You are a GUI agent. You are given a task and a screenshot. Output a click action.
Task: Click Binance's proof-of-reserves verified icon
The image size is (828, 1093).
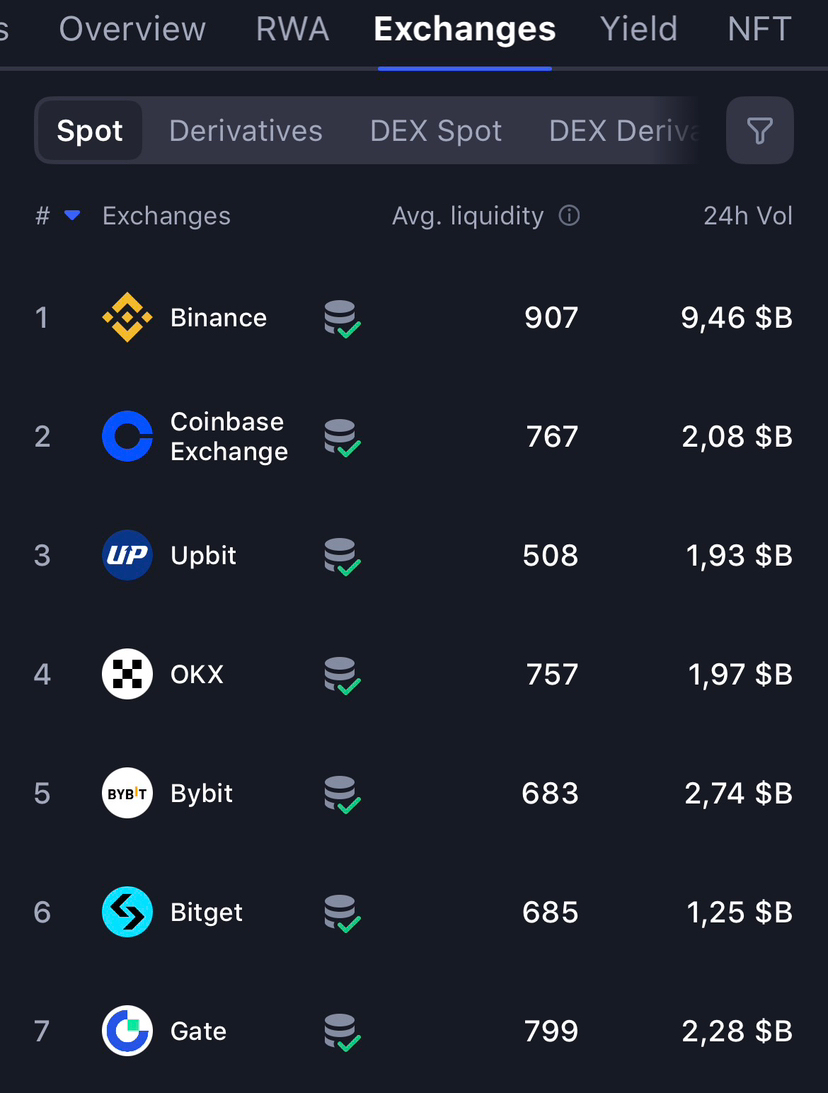click(x=342, y=319)
